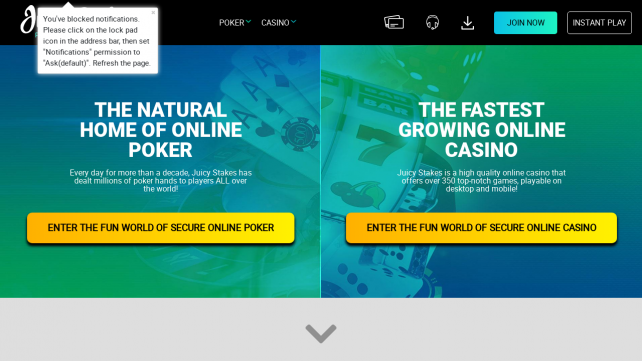The image size is (642, 361).
Task: Enter the fun world of online poker
Action: (x=160, y=228)
